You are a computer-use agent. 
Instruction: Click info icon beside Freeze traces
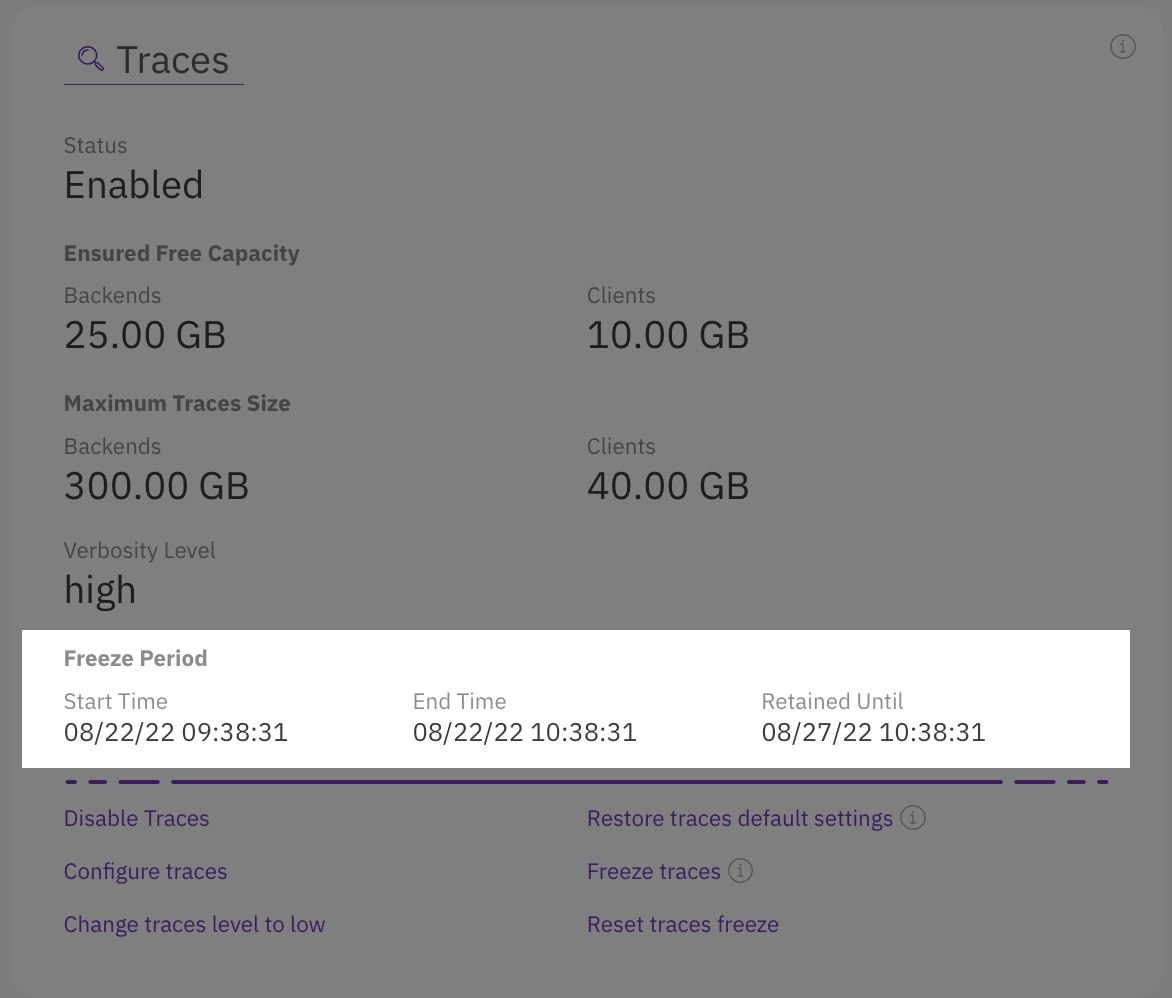click(x=740, y=871)
